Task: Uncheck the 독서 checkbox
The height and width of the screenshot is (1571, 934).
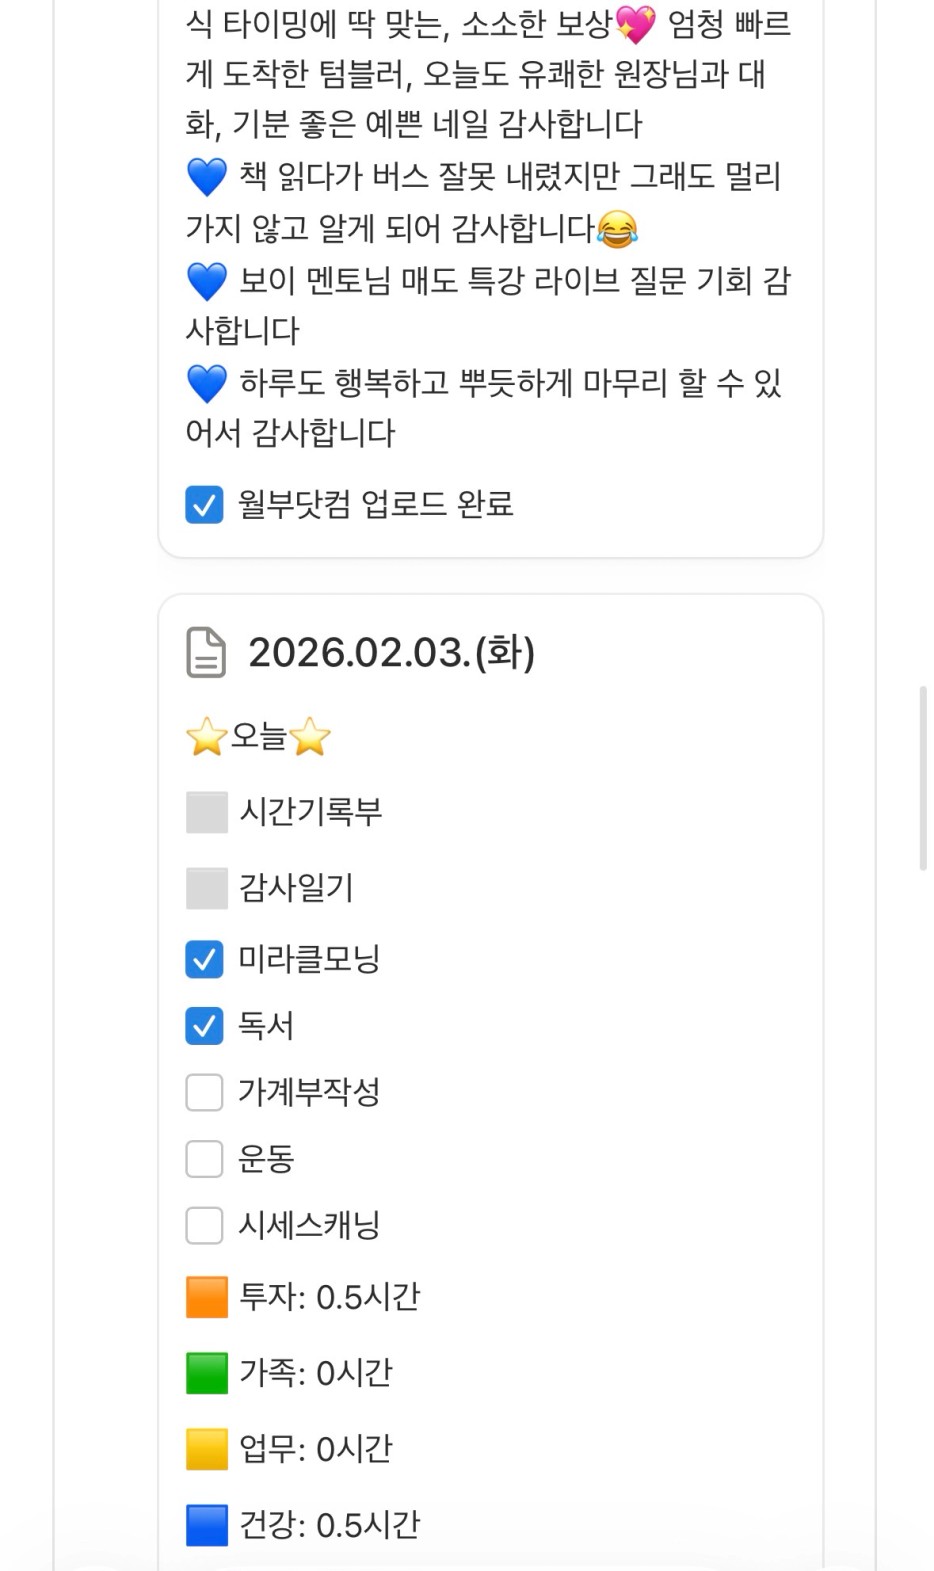Action: pos(204,1026)
